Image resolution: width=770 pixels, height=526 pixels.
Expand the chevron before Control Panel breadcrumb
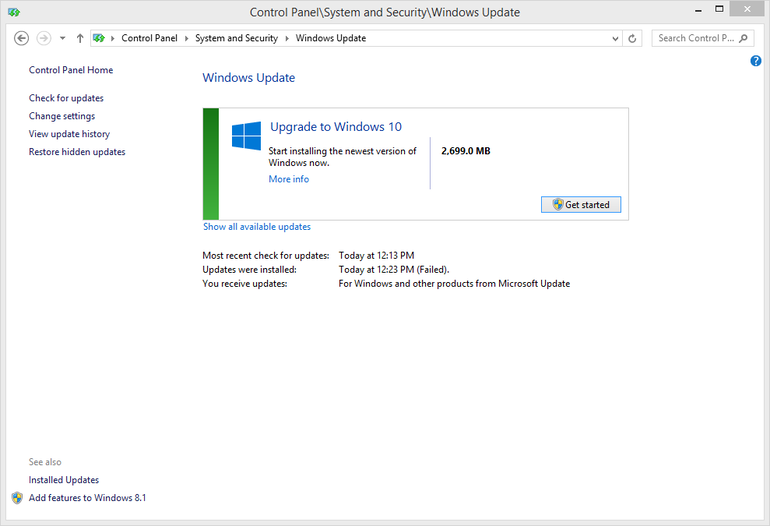point(112,38)
